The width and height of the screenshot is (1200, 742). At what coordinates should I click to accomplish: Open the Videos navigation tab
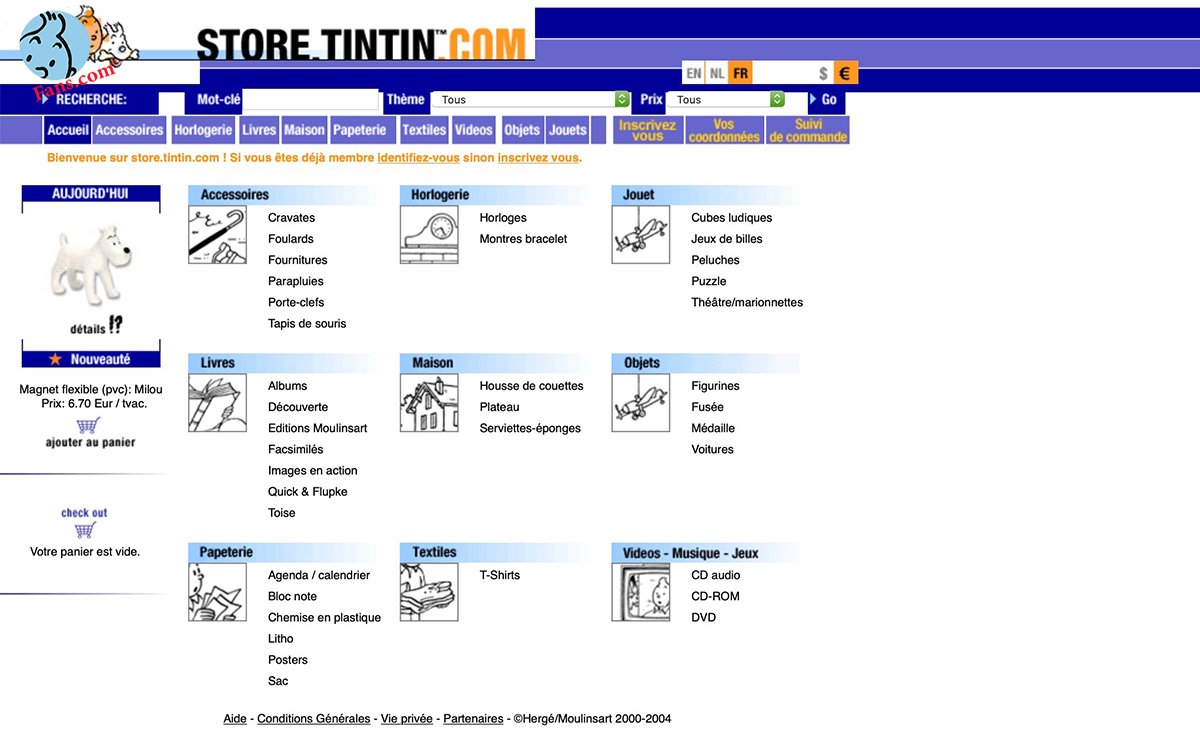474,130
